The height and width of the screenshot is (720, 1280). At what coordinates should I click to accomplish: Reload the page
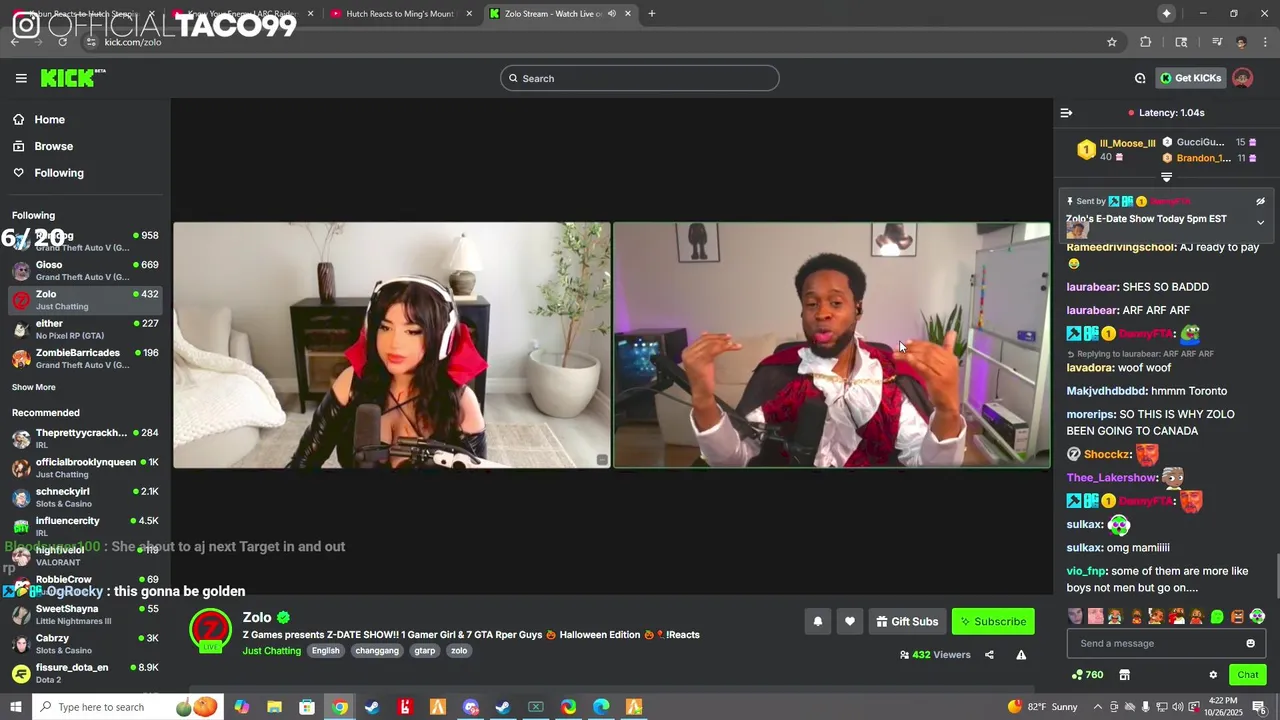coord(62,42)
